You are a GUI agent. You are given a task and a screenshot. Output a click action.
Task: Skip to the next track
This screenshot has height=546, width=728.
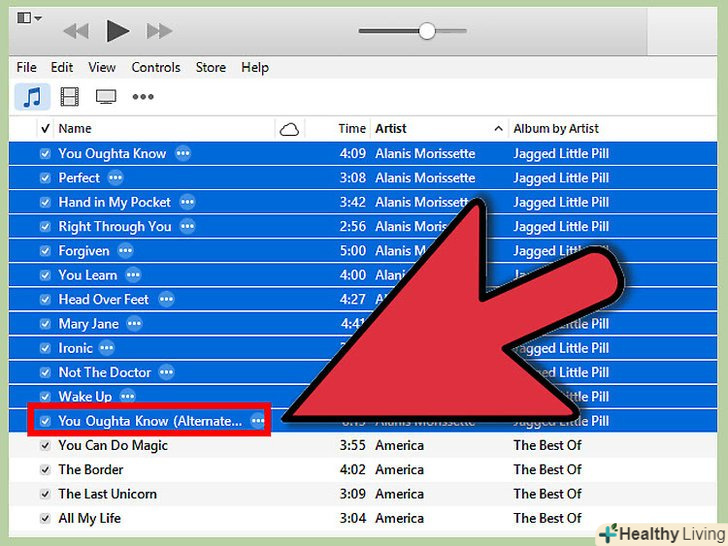coord(159,32)
